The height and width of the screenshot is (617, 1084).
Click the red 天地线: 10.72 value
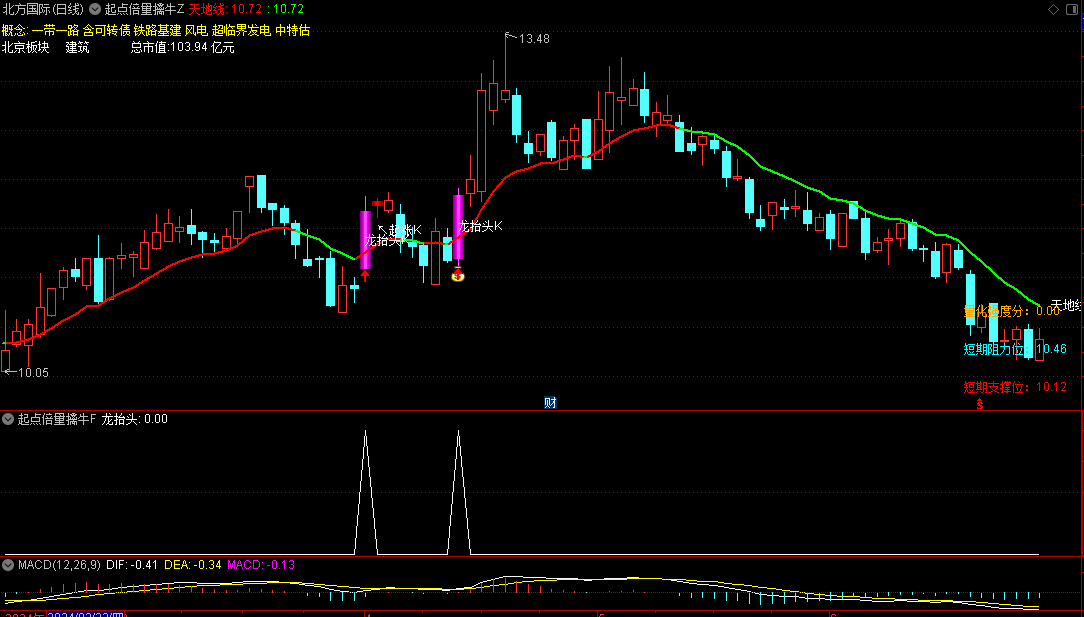click(225, 9)
